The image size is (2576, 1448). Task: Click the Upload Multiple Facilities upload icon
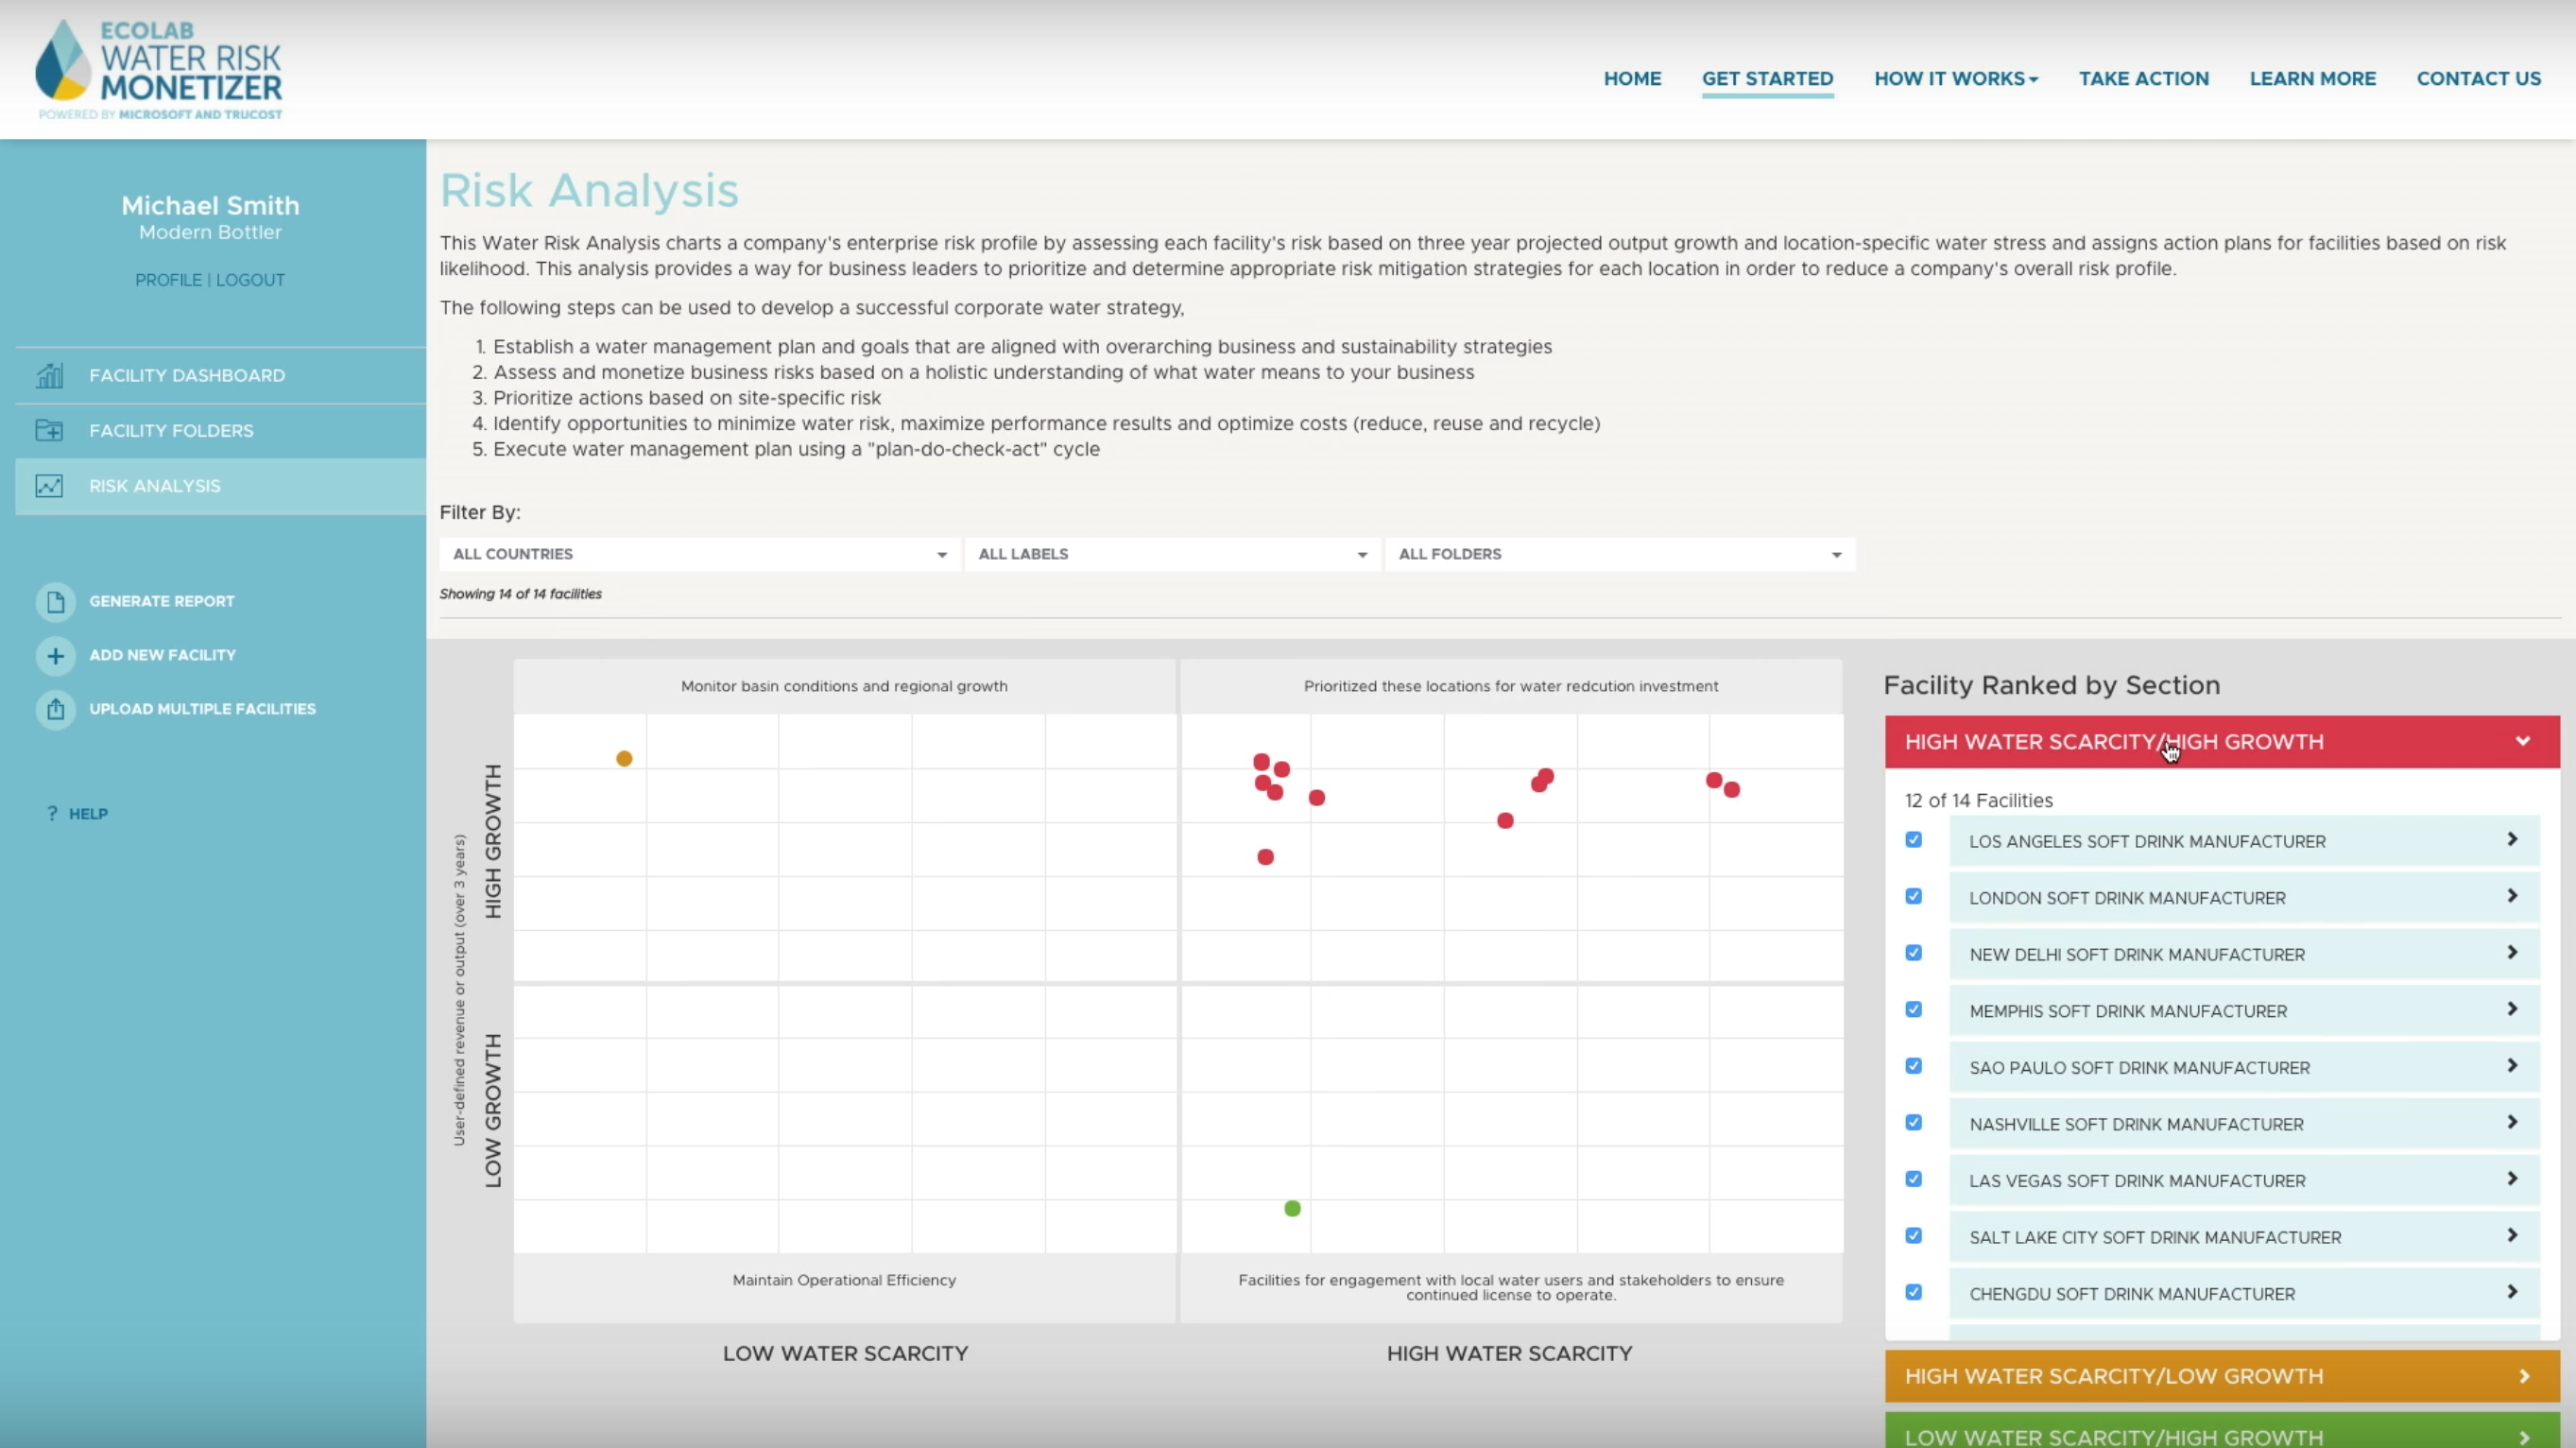coord(56,709)
